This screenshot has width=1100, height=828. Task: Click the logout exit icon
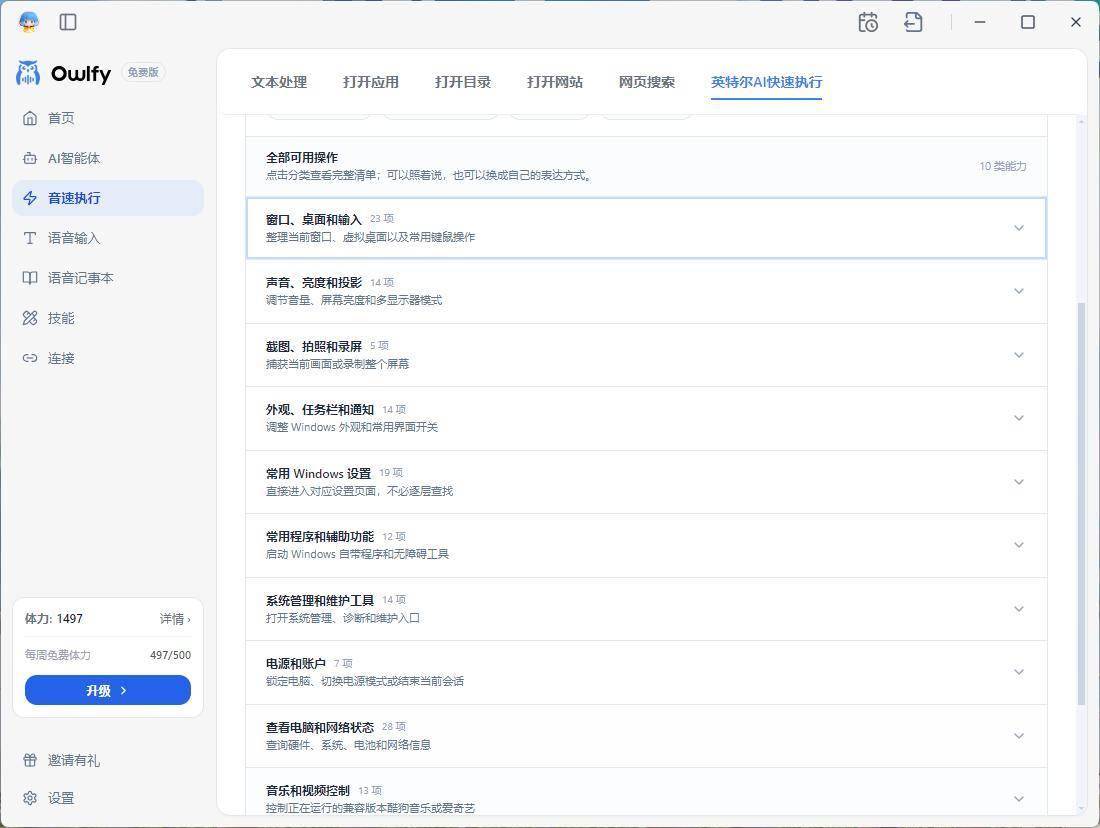point(913,22)
